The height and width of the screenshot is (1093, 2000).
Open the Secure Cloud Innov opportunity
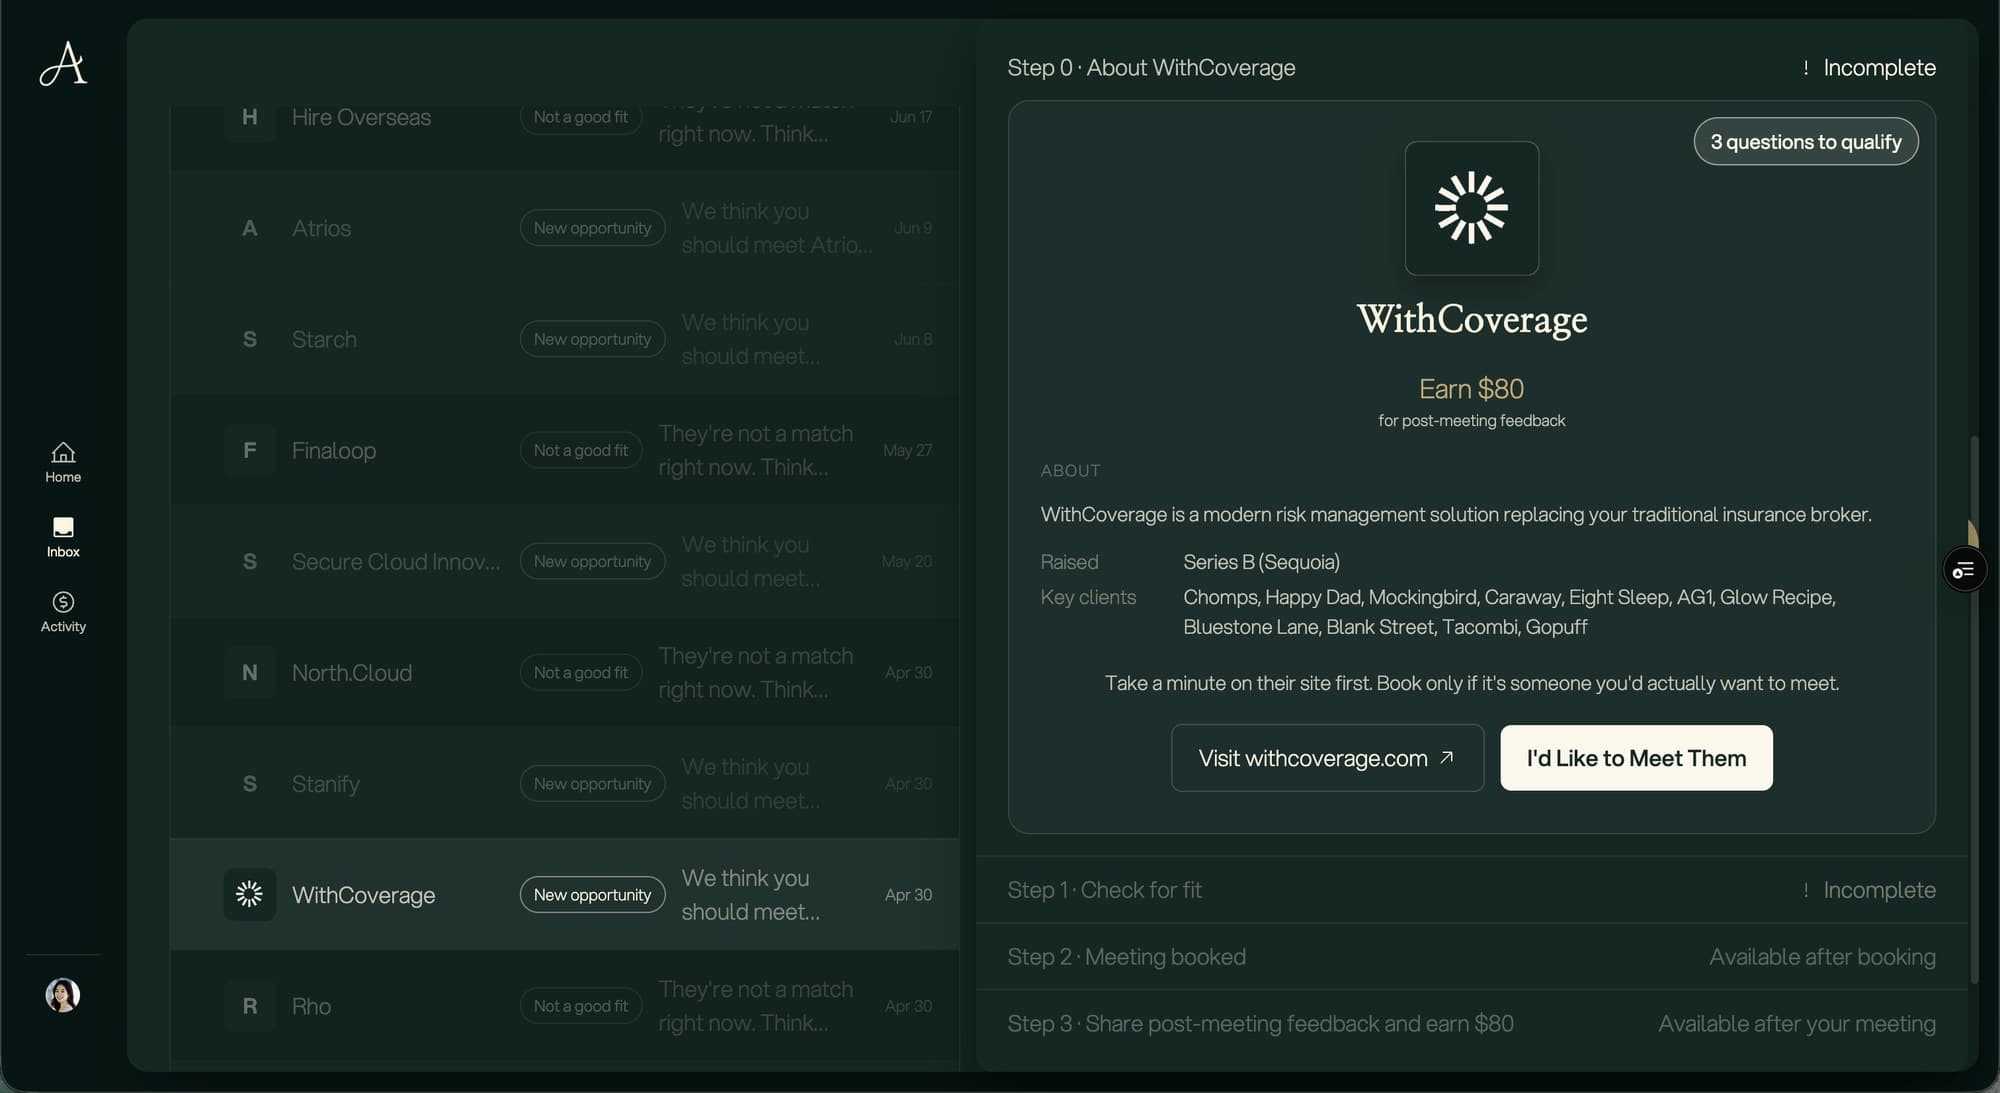click(565, 561)
